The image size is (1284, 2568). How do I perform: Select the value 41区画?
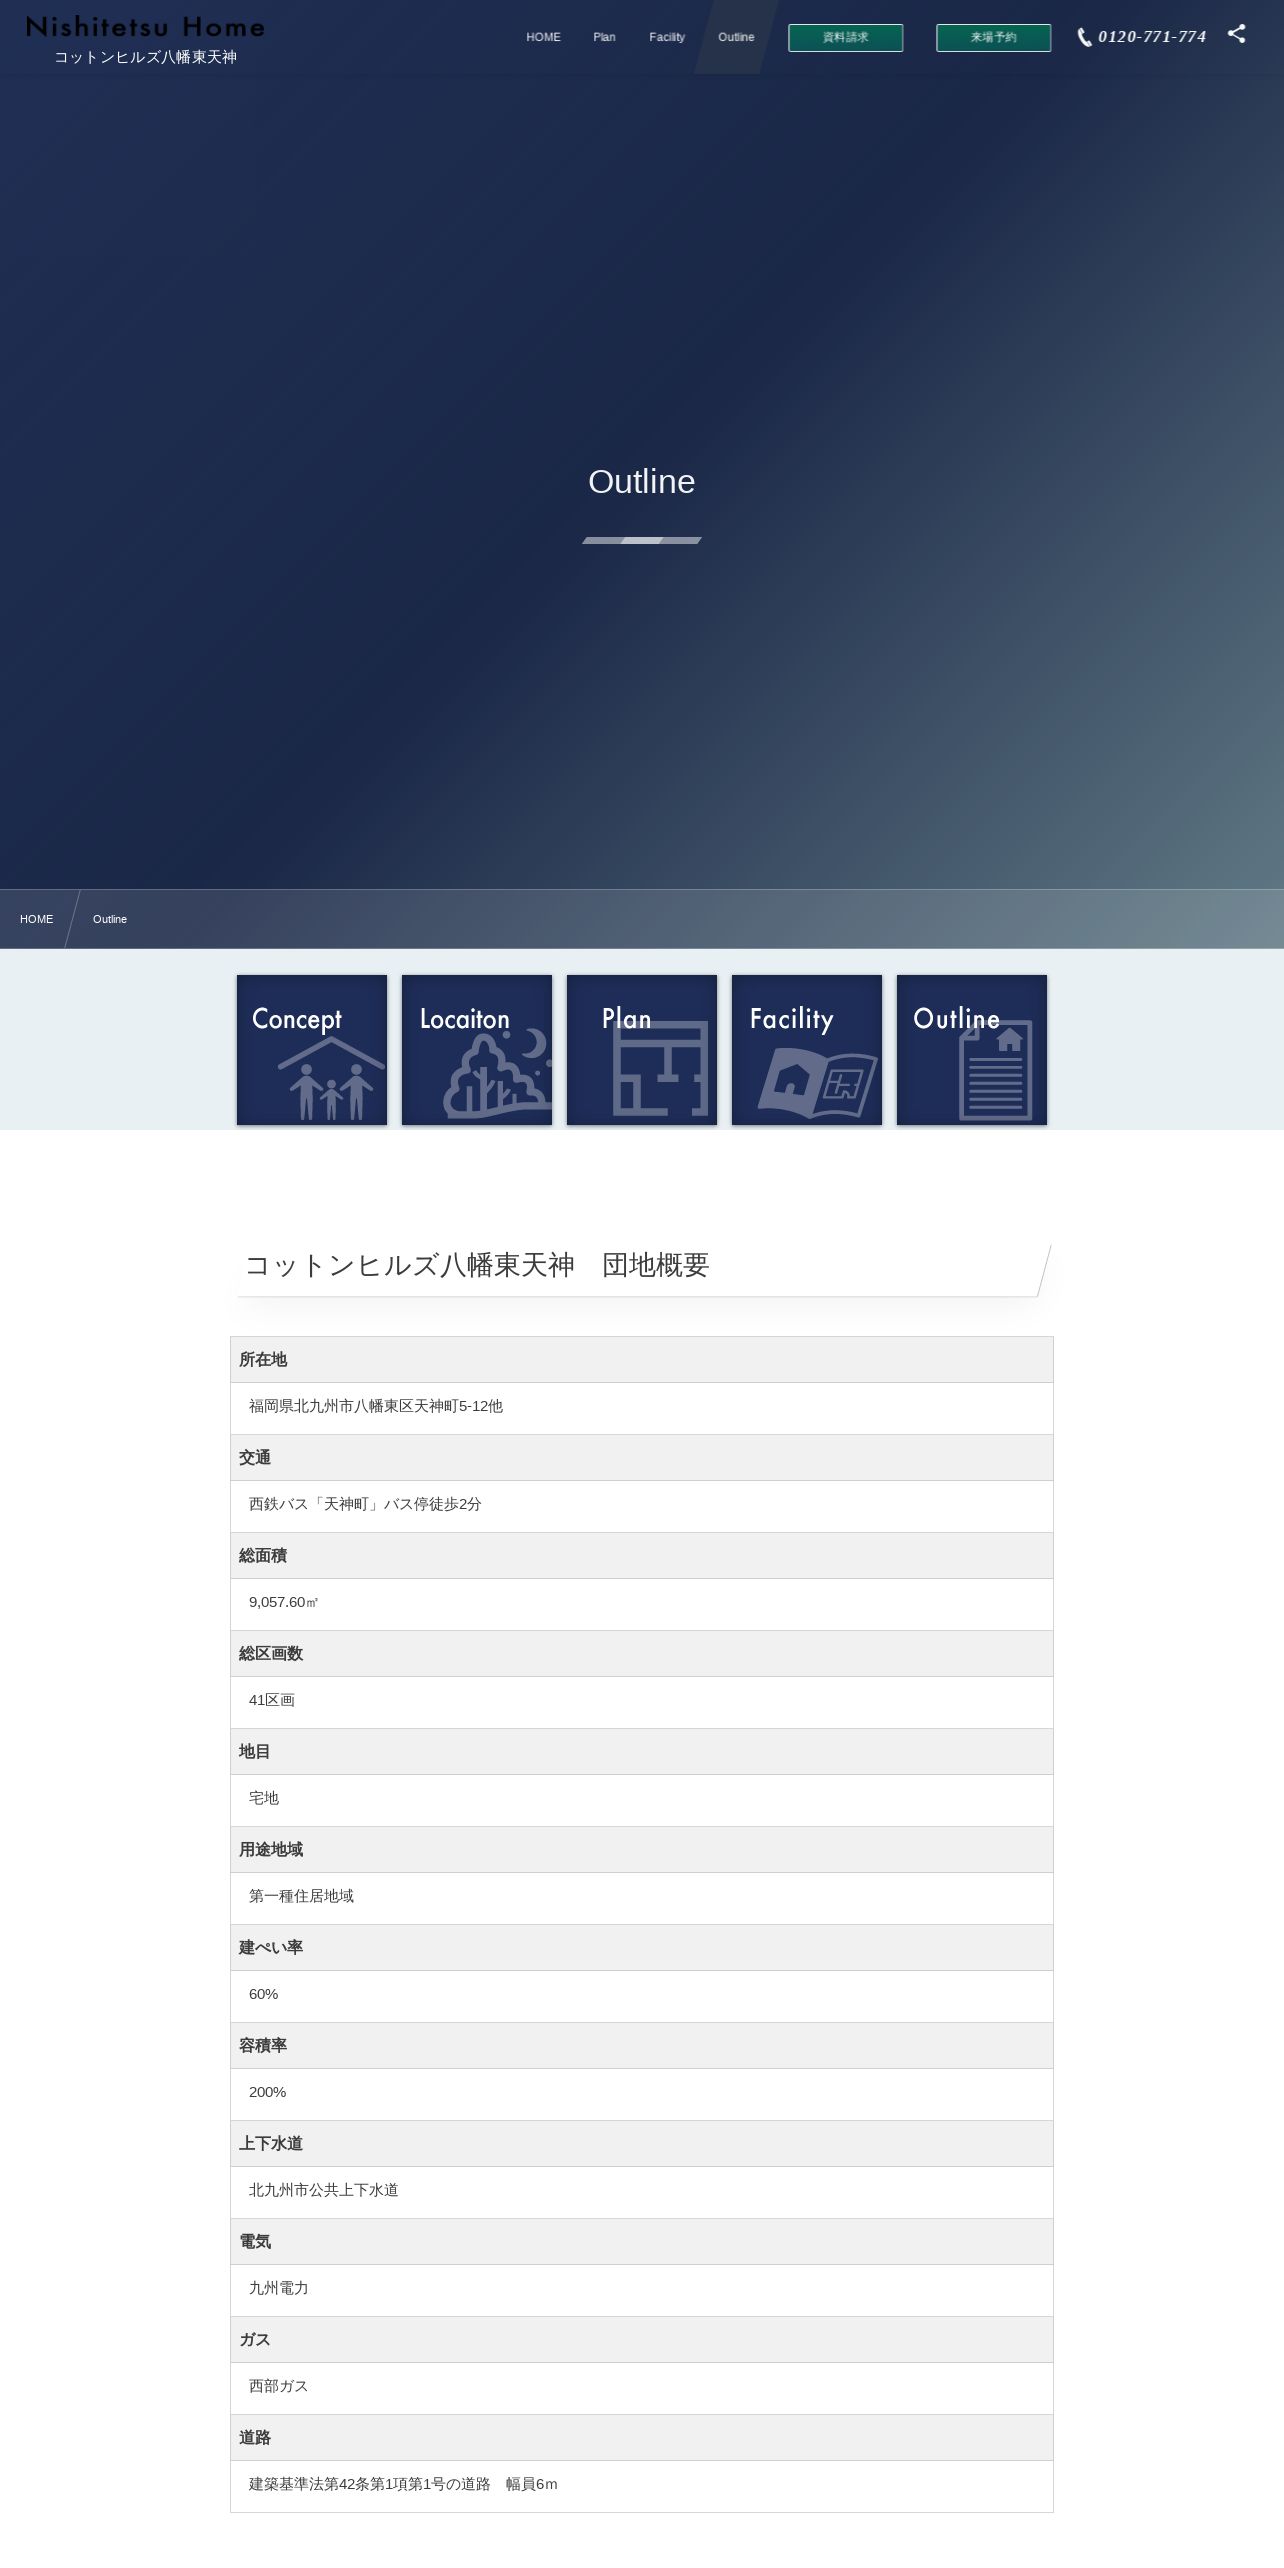(x=272, y=1700)
